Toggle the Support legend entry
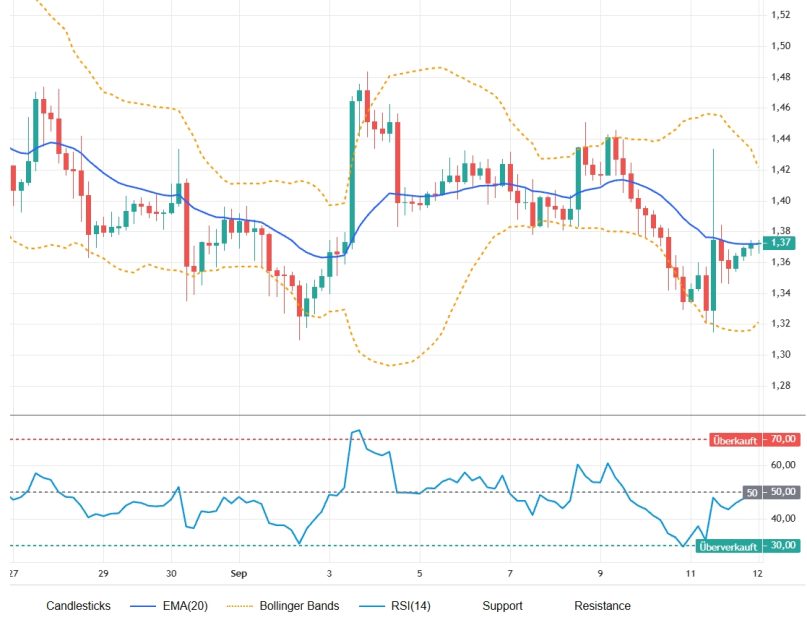 pos(502,606)
